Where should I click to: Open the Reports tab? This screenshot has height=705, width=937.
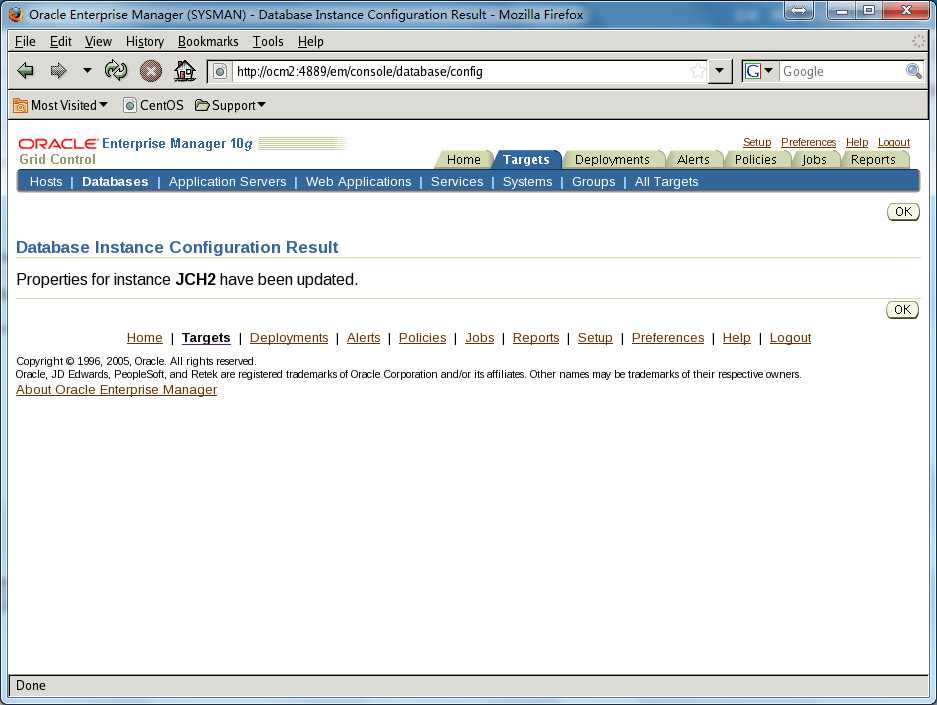(873, 160)
